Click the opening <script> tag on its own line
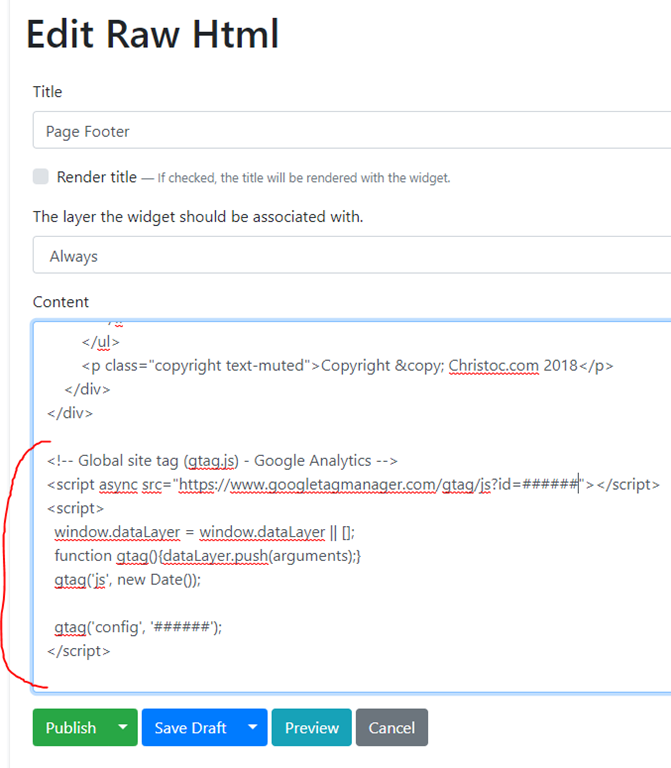This screenshot has width=671, height=768. [75, 508]
